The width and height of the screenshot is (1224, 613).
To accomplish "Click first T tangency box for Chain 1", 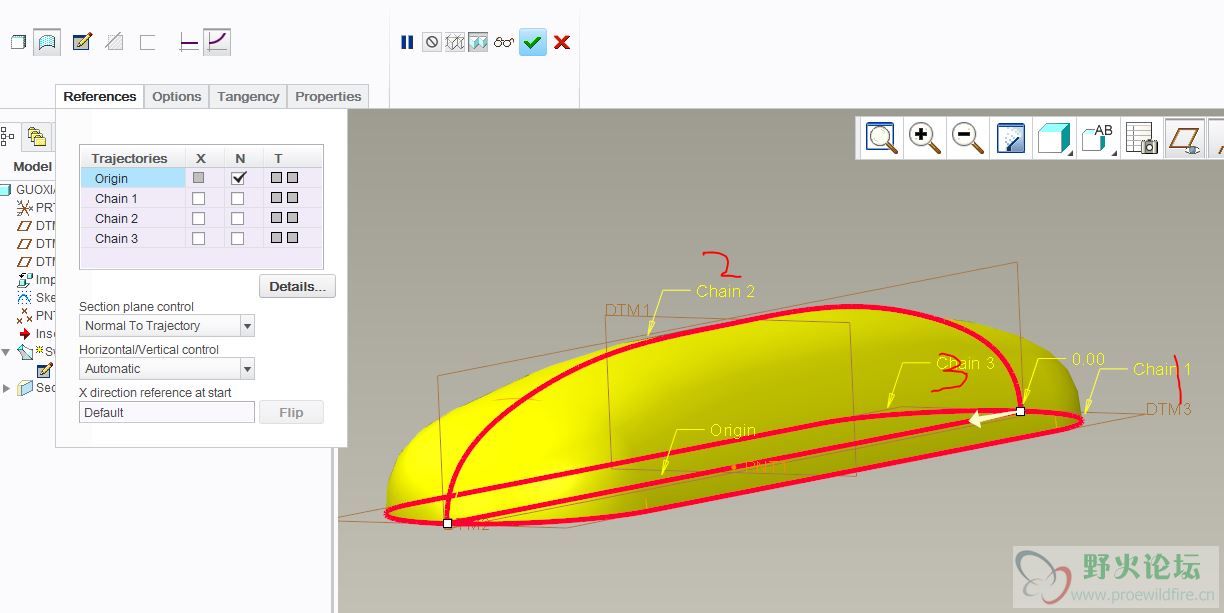I will (x=276, y=198).
